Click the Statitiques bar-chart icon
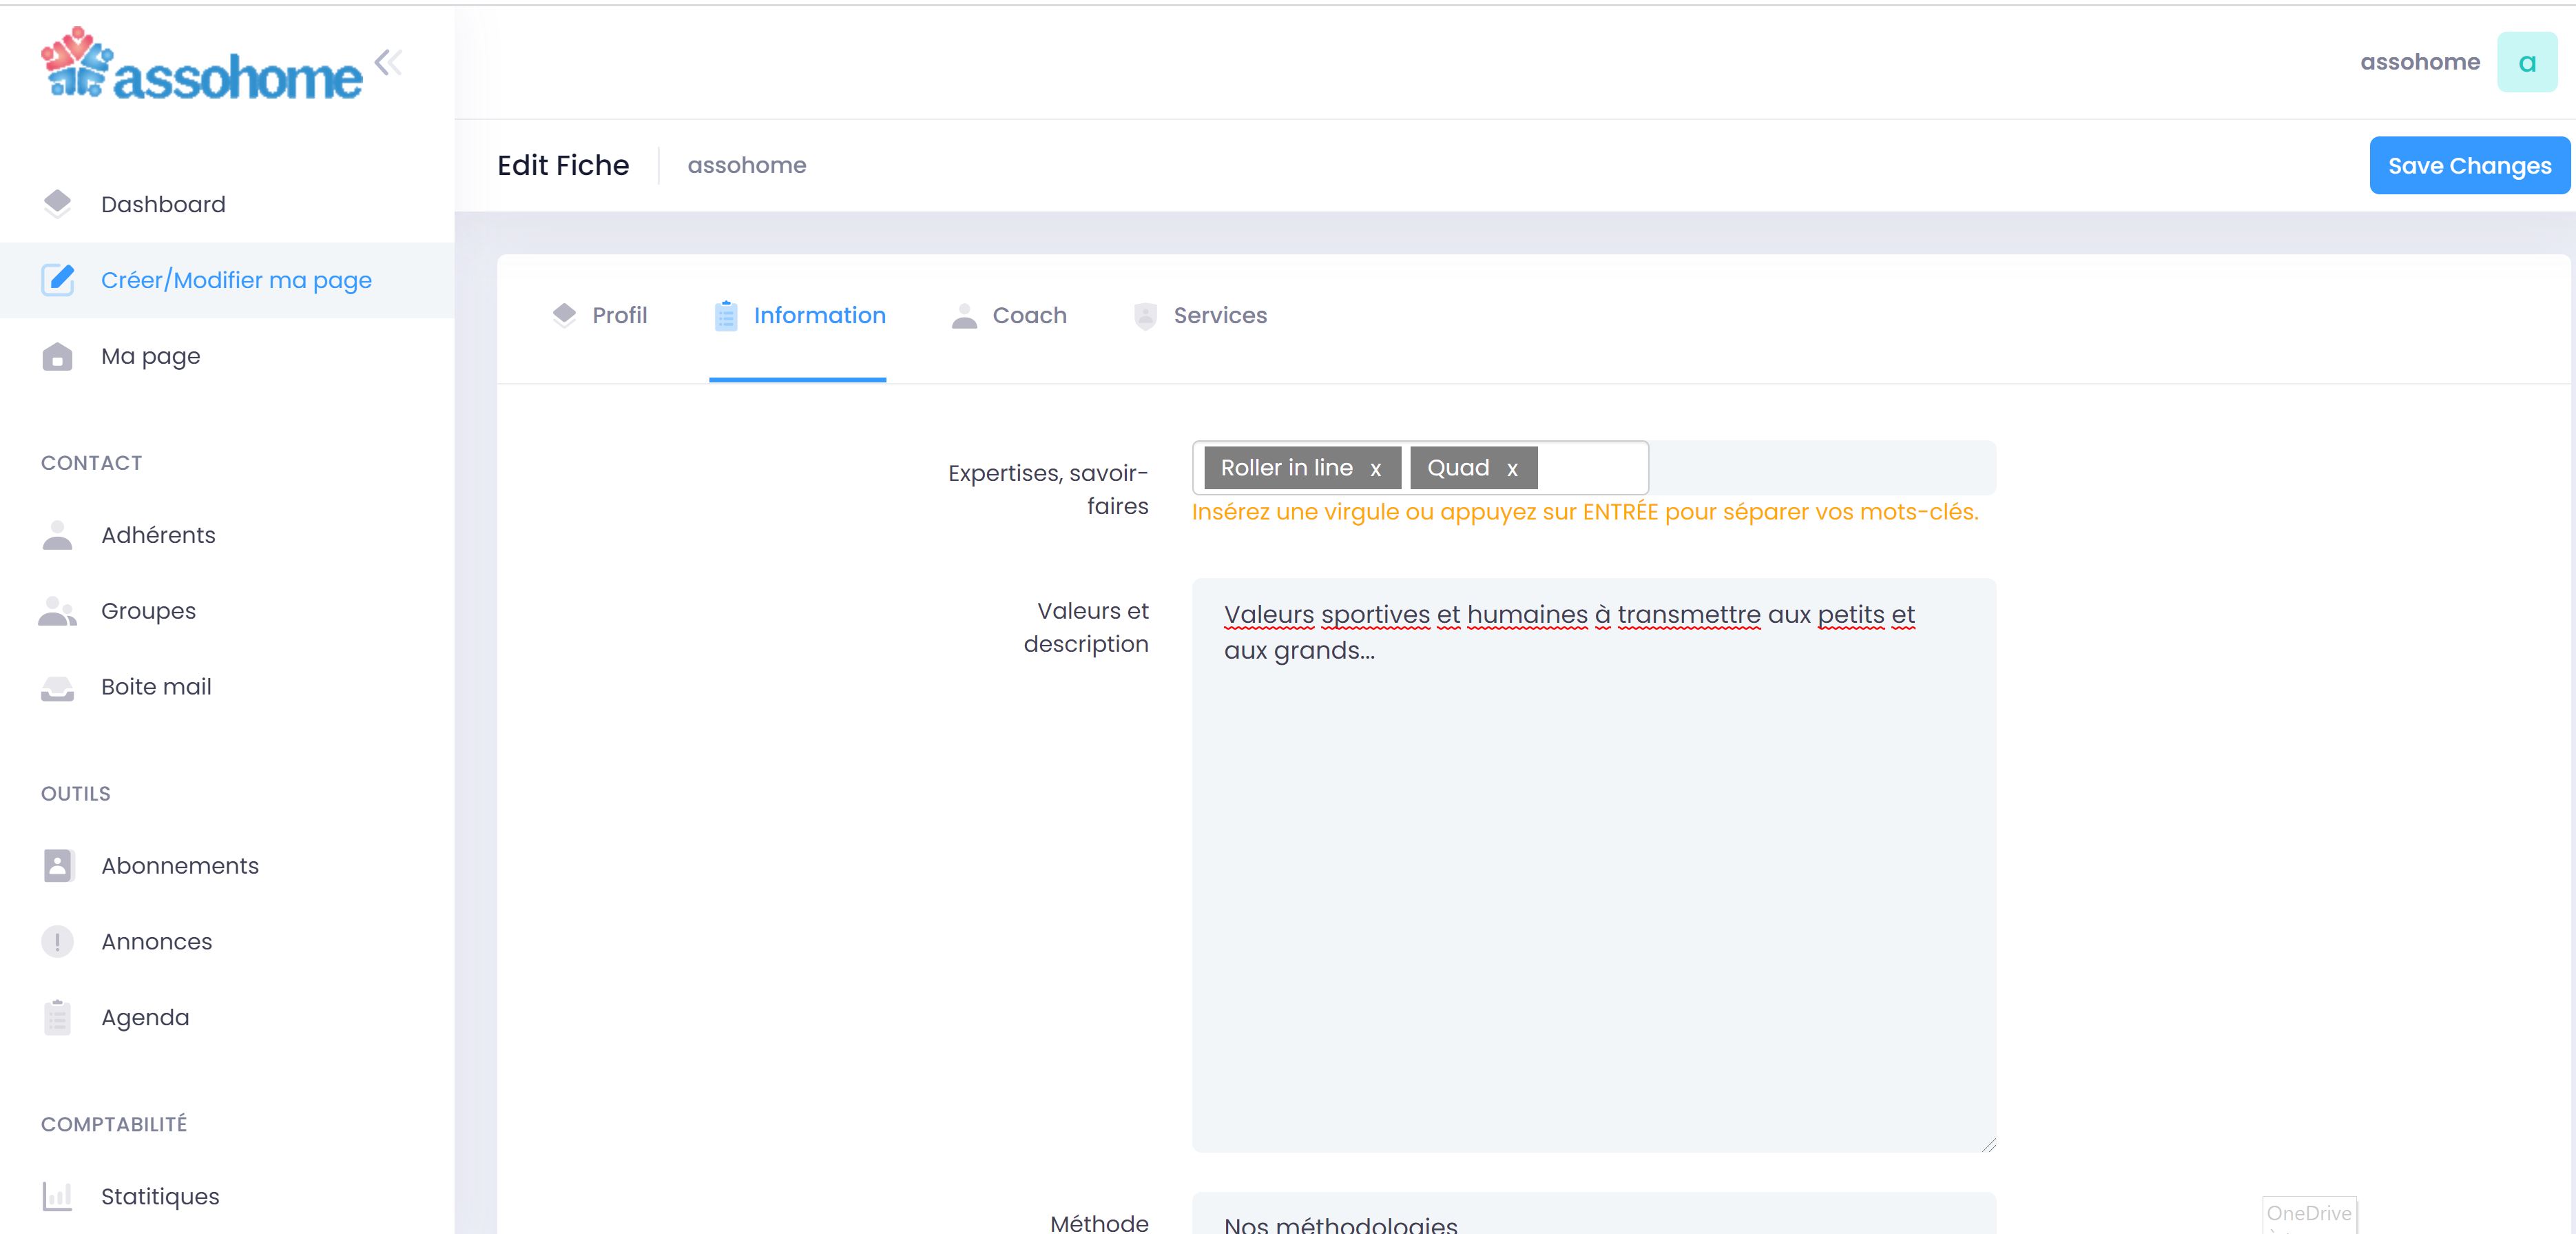Viewport: 2576px width, 1234px height. click(57, 1196)
